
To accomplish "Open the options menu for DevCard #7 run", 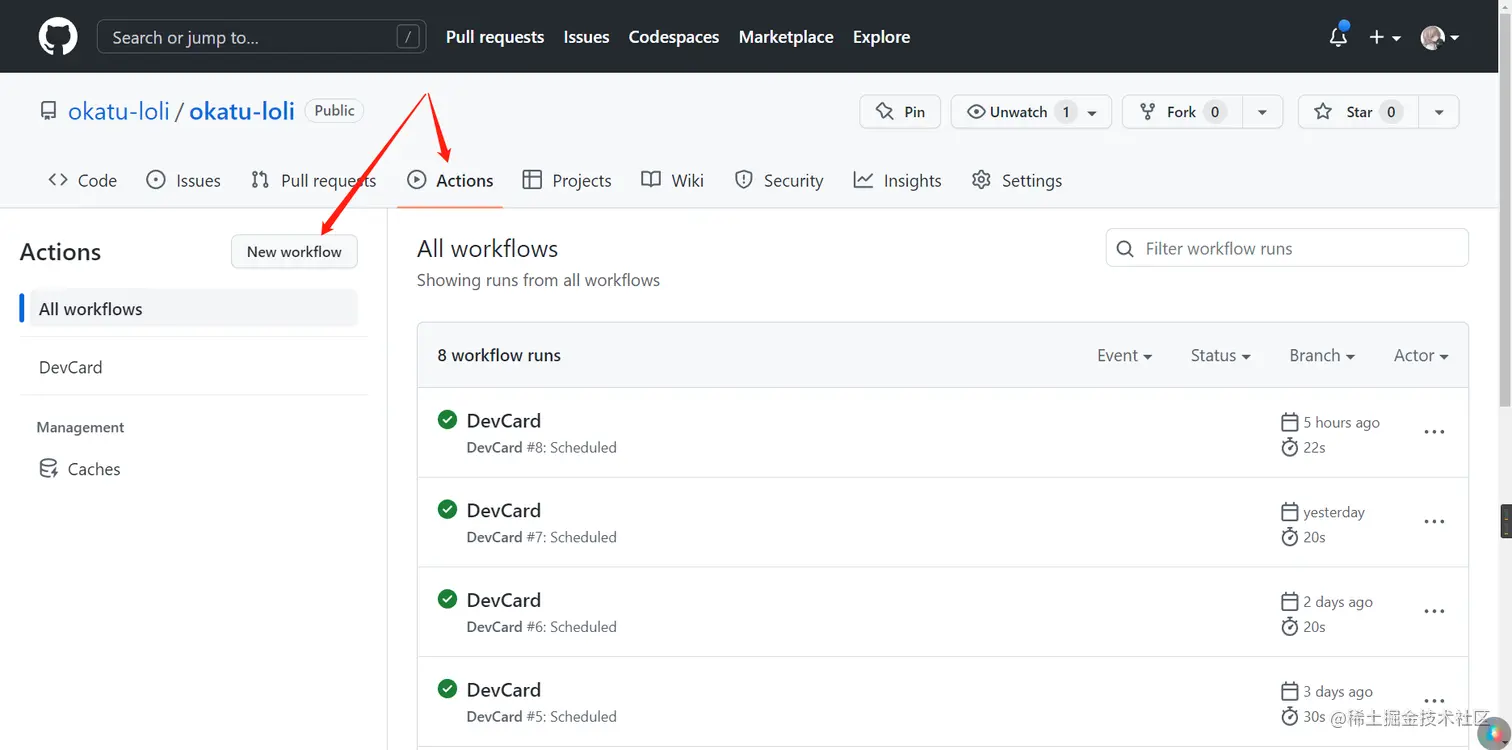I will pos(1434,522).
